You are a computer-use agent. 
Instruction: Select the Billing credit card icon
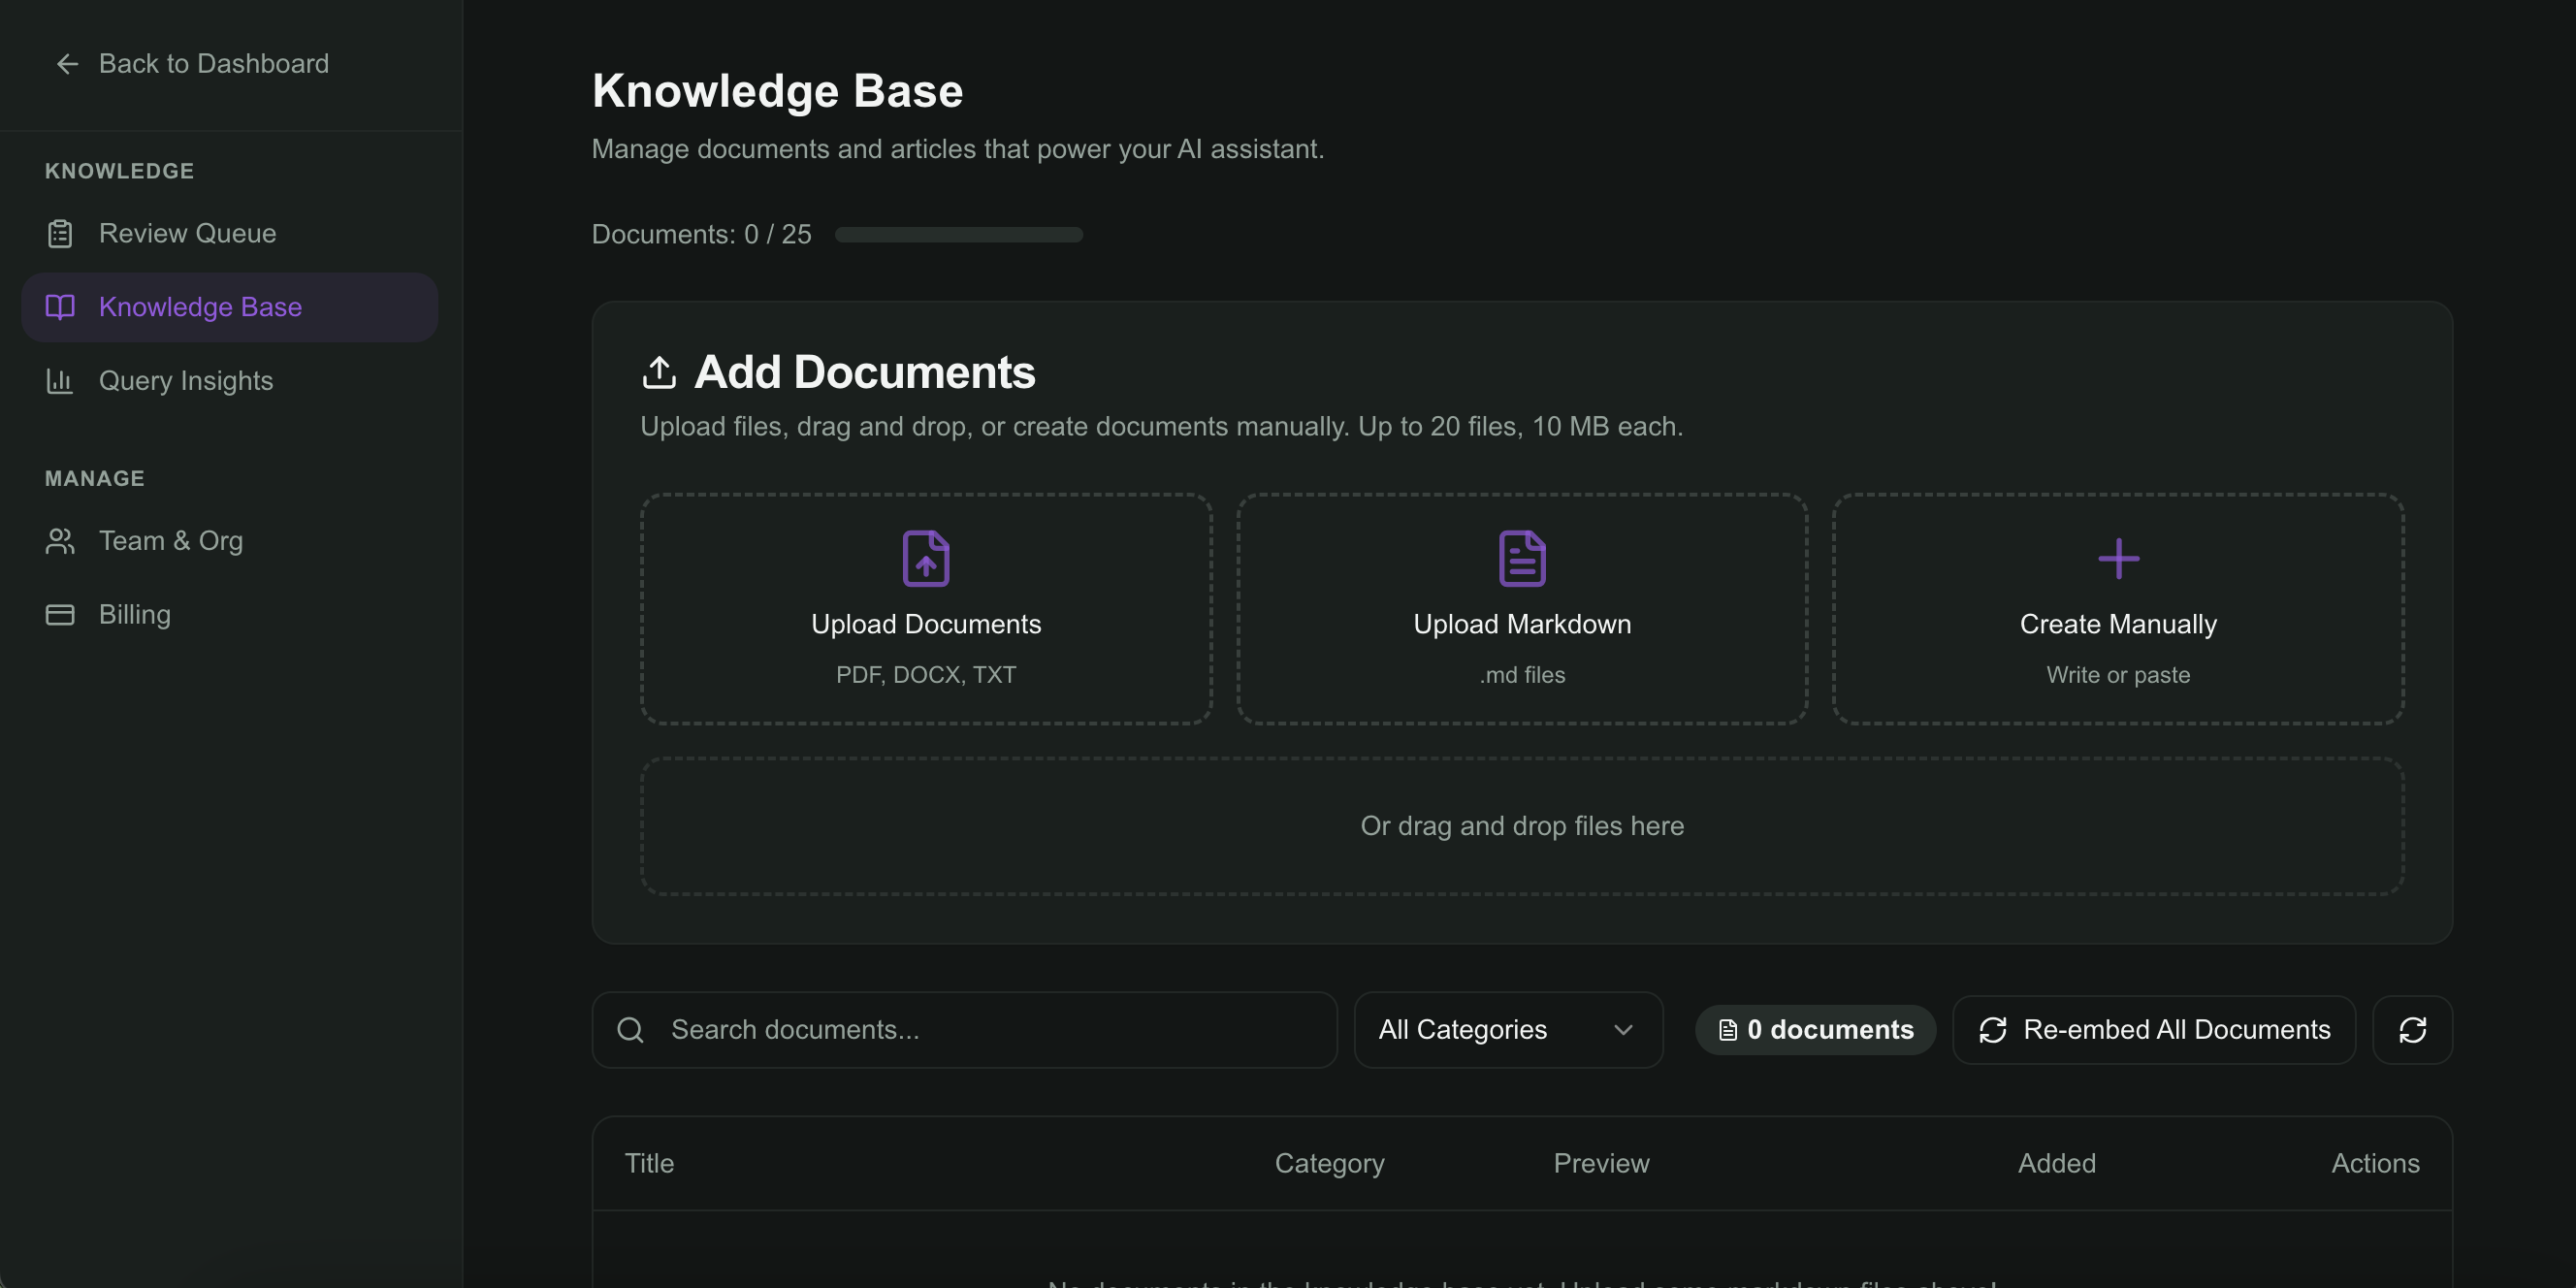pos(60,614)
